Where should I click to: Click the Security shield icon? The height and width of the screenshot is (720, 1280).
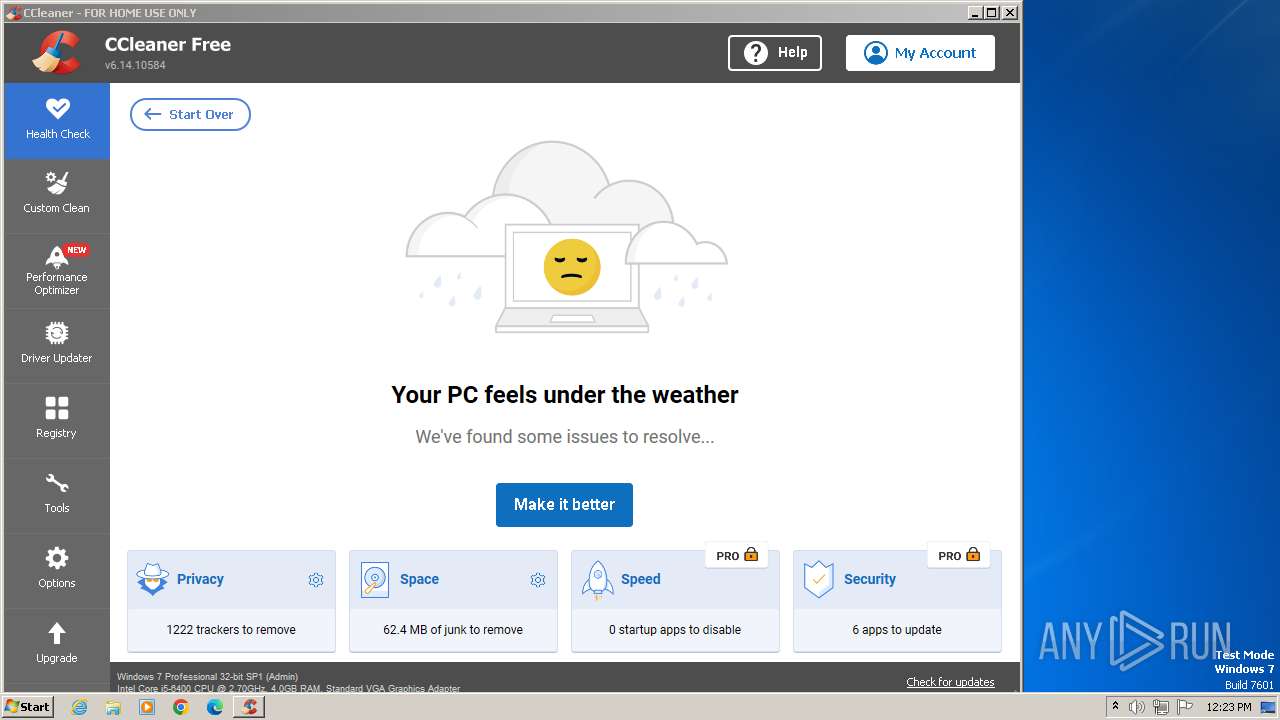(819, 579)
